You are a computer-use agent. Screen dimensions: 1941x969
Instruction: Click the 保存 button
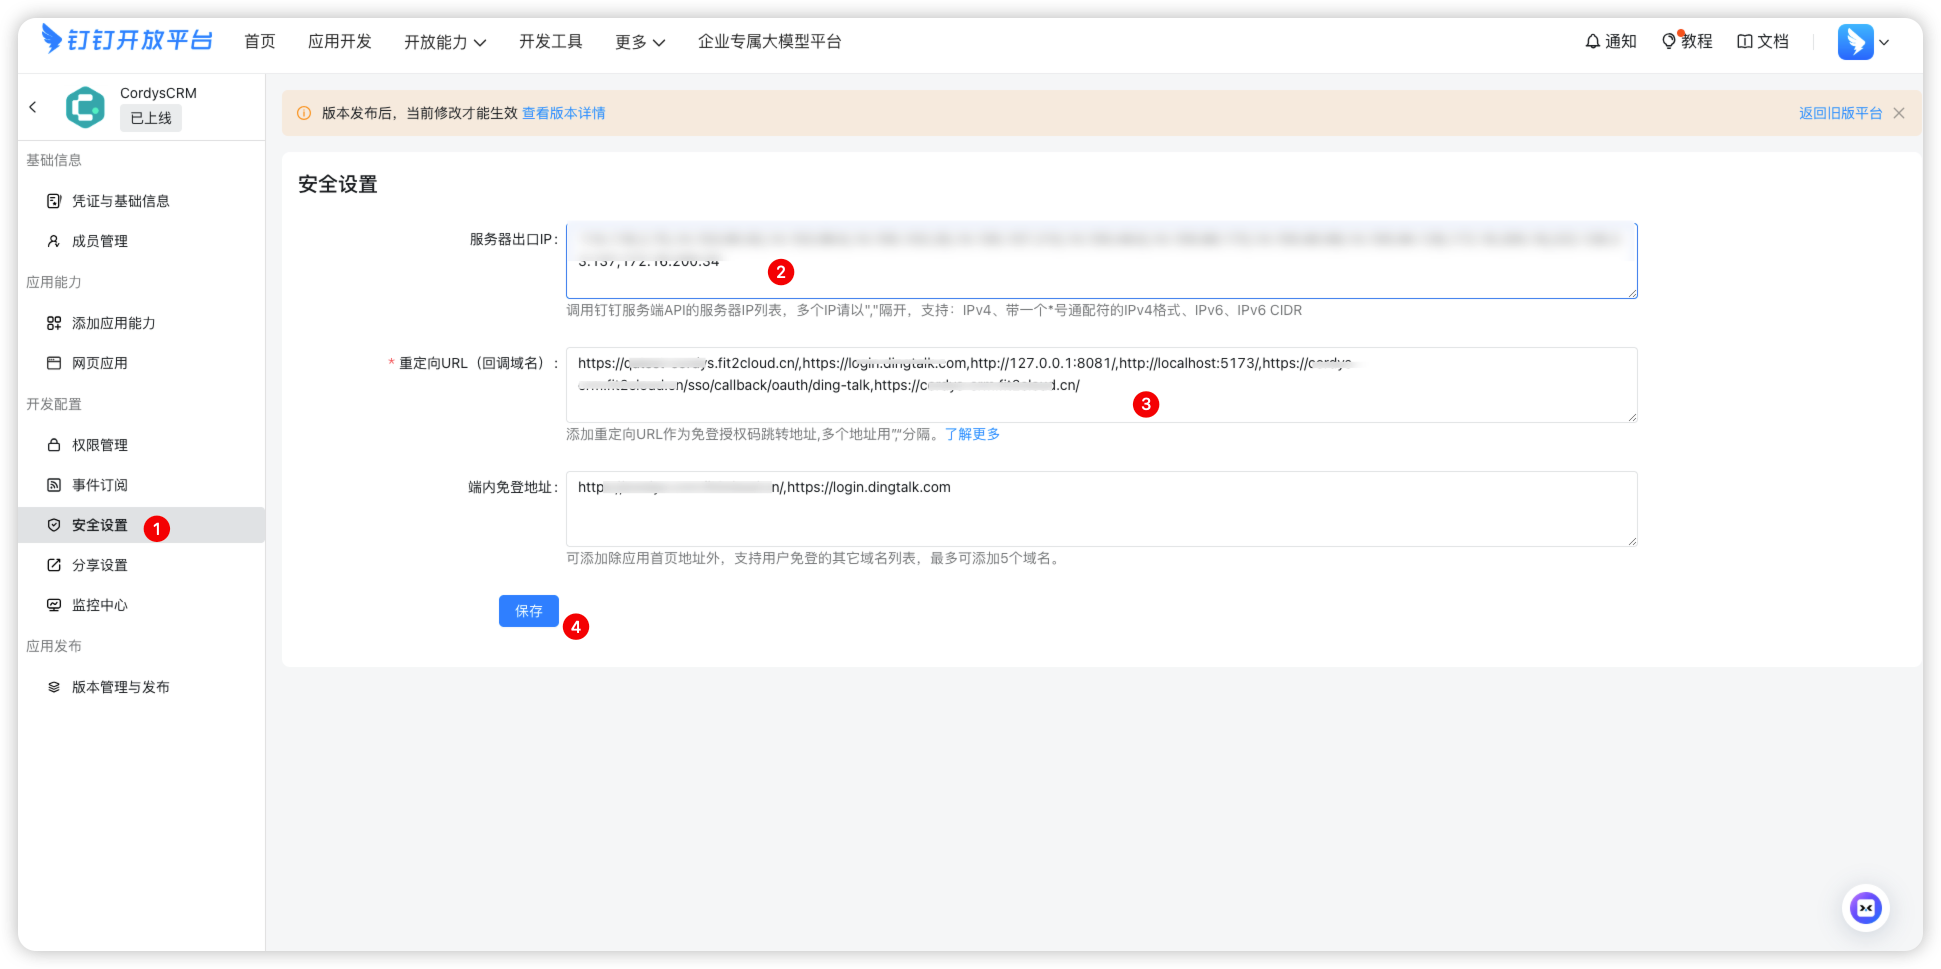[528, 611]
